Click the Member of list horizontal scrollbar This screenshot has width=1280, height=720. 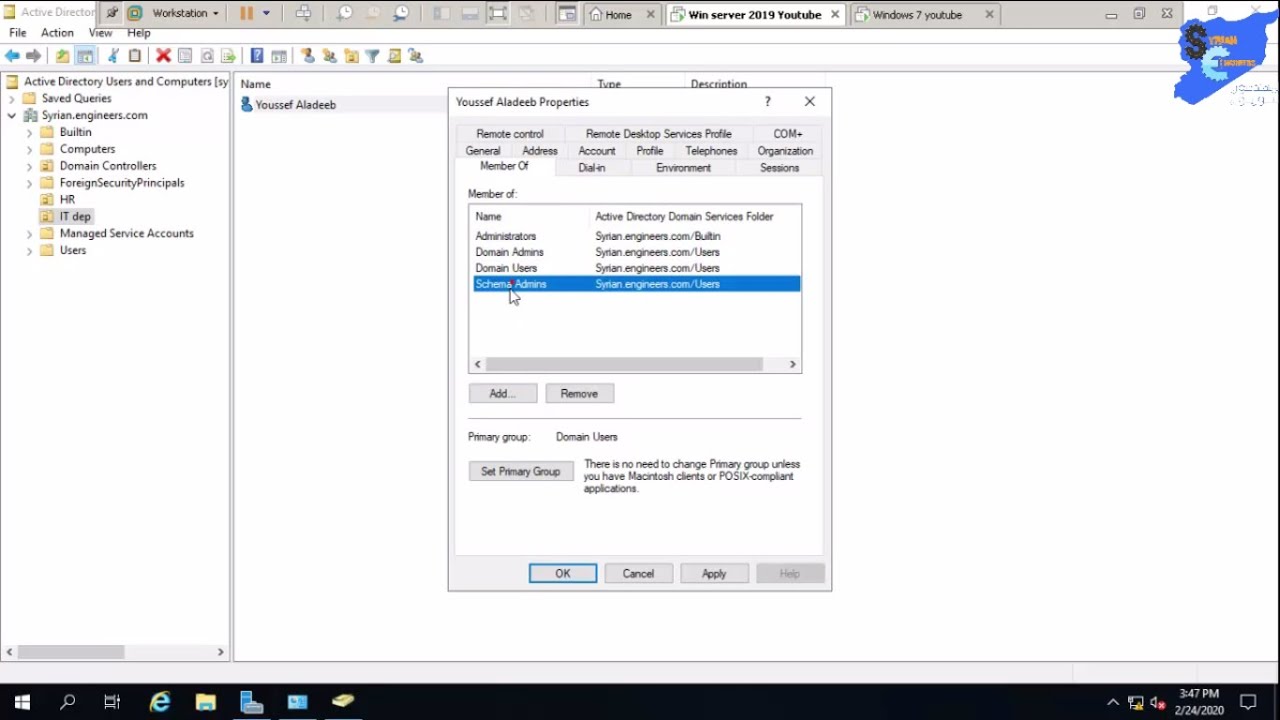click(x=624, y=365)
